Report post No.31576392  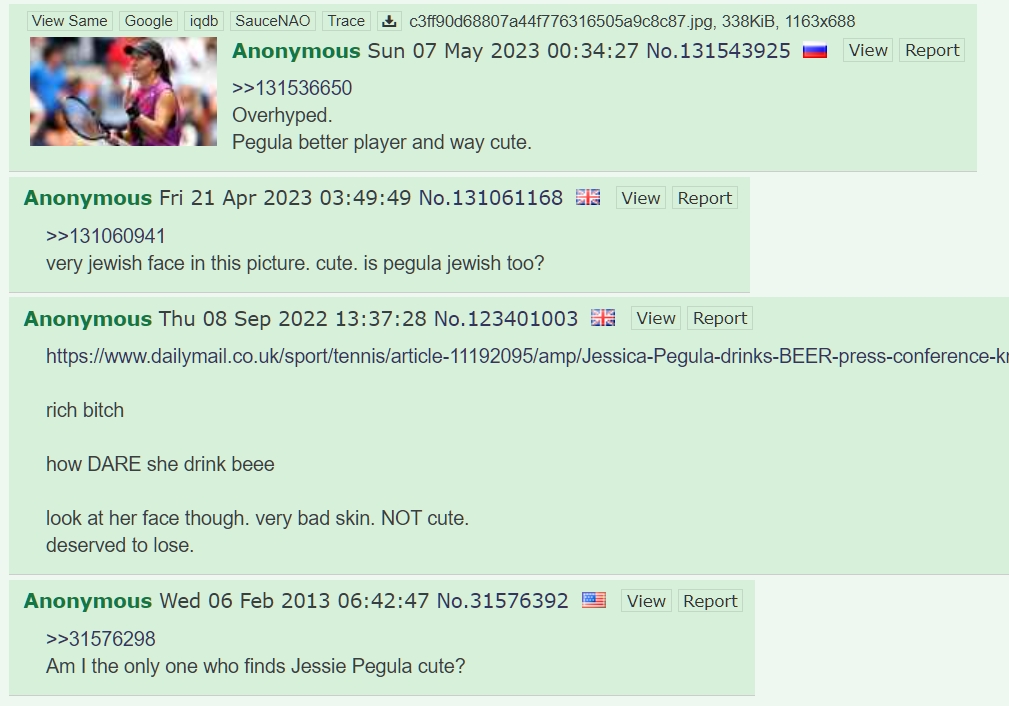coord(710,601)
